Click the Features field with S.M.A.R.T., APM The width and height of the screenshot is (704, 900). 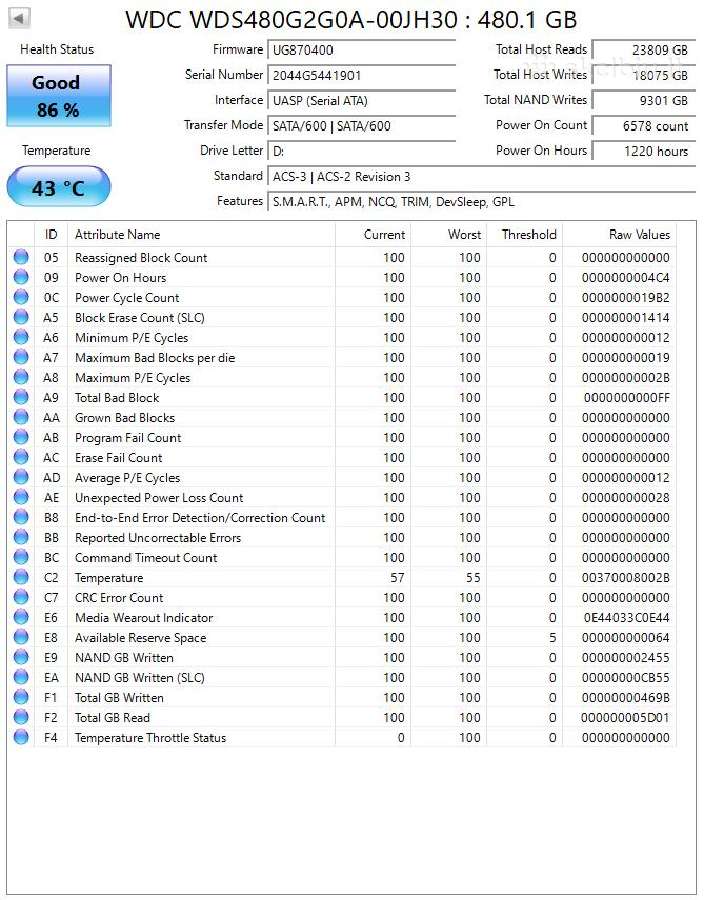[x=481, y=201]
